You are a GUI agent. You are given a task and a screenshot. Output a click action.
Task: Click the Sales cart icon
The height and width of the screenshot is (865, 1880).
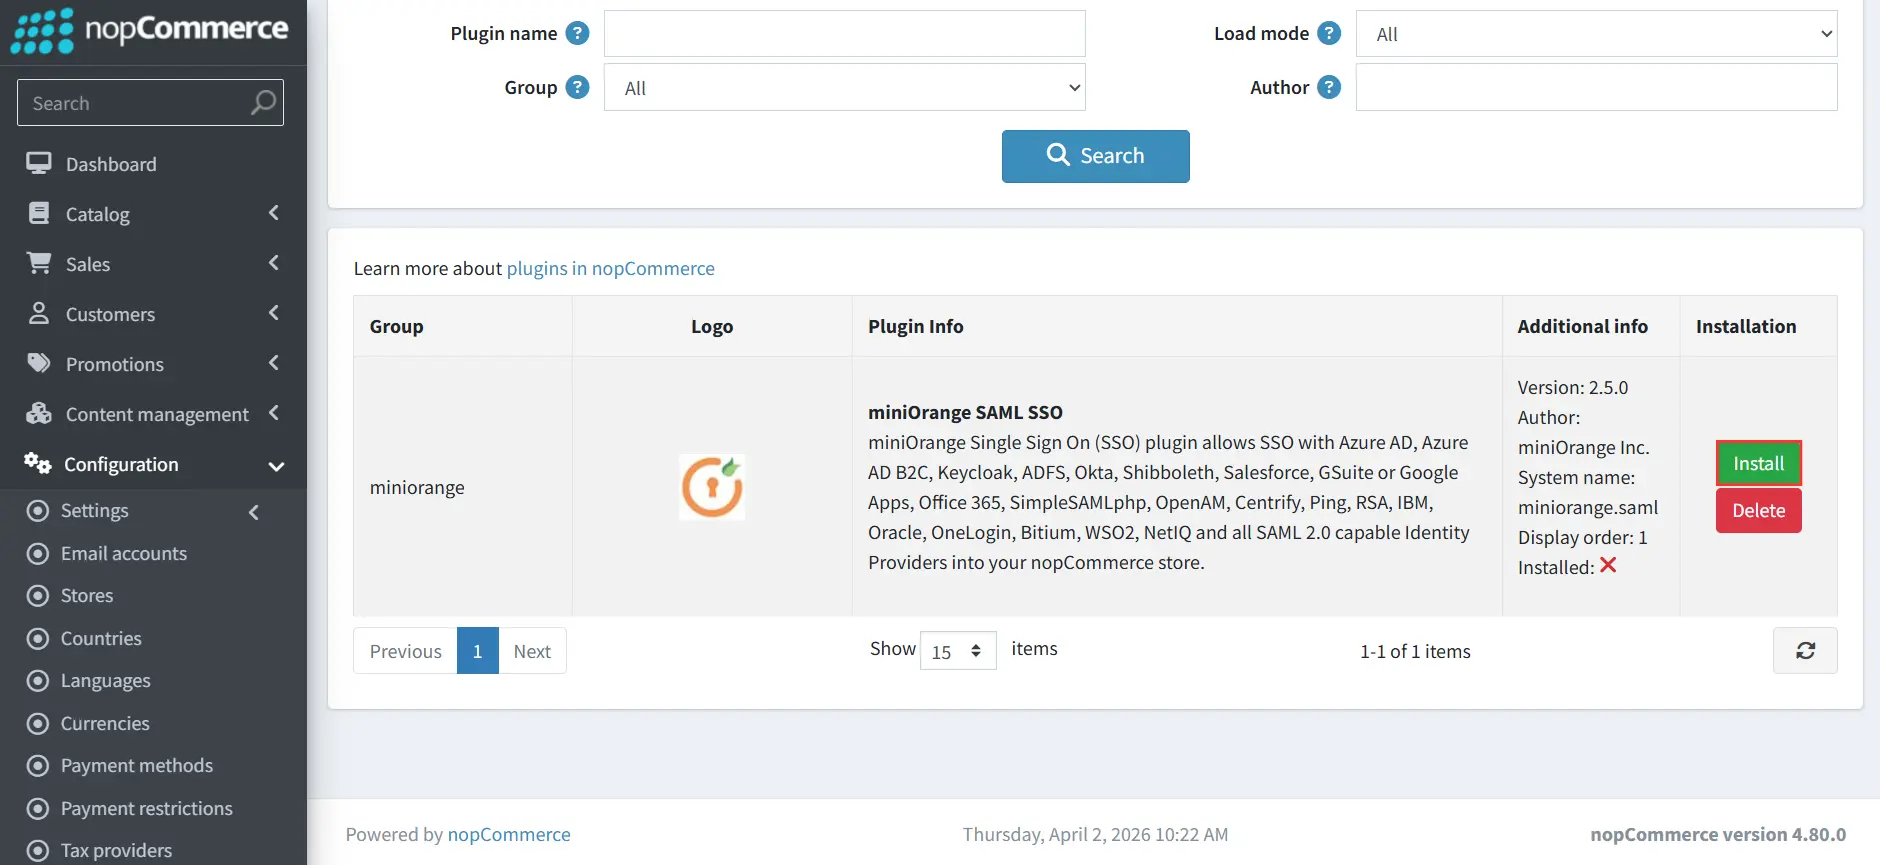click(x=39, y=263)
